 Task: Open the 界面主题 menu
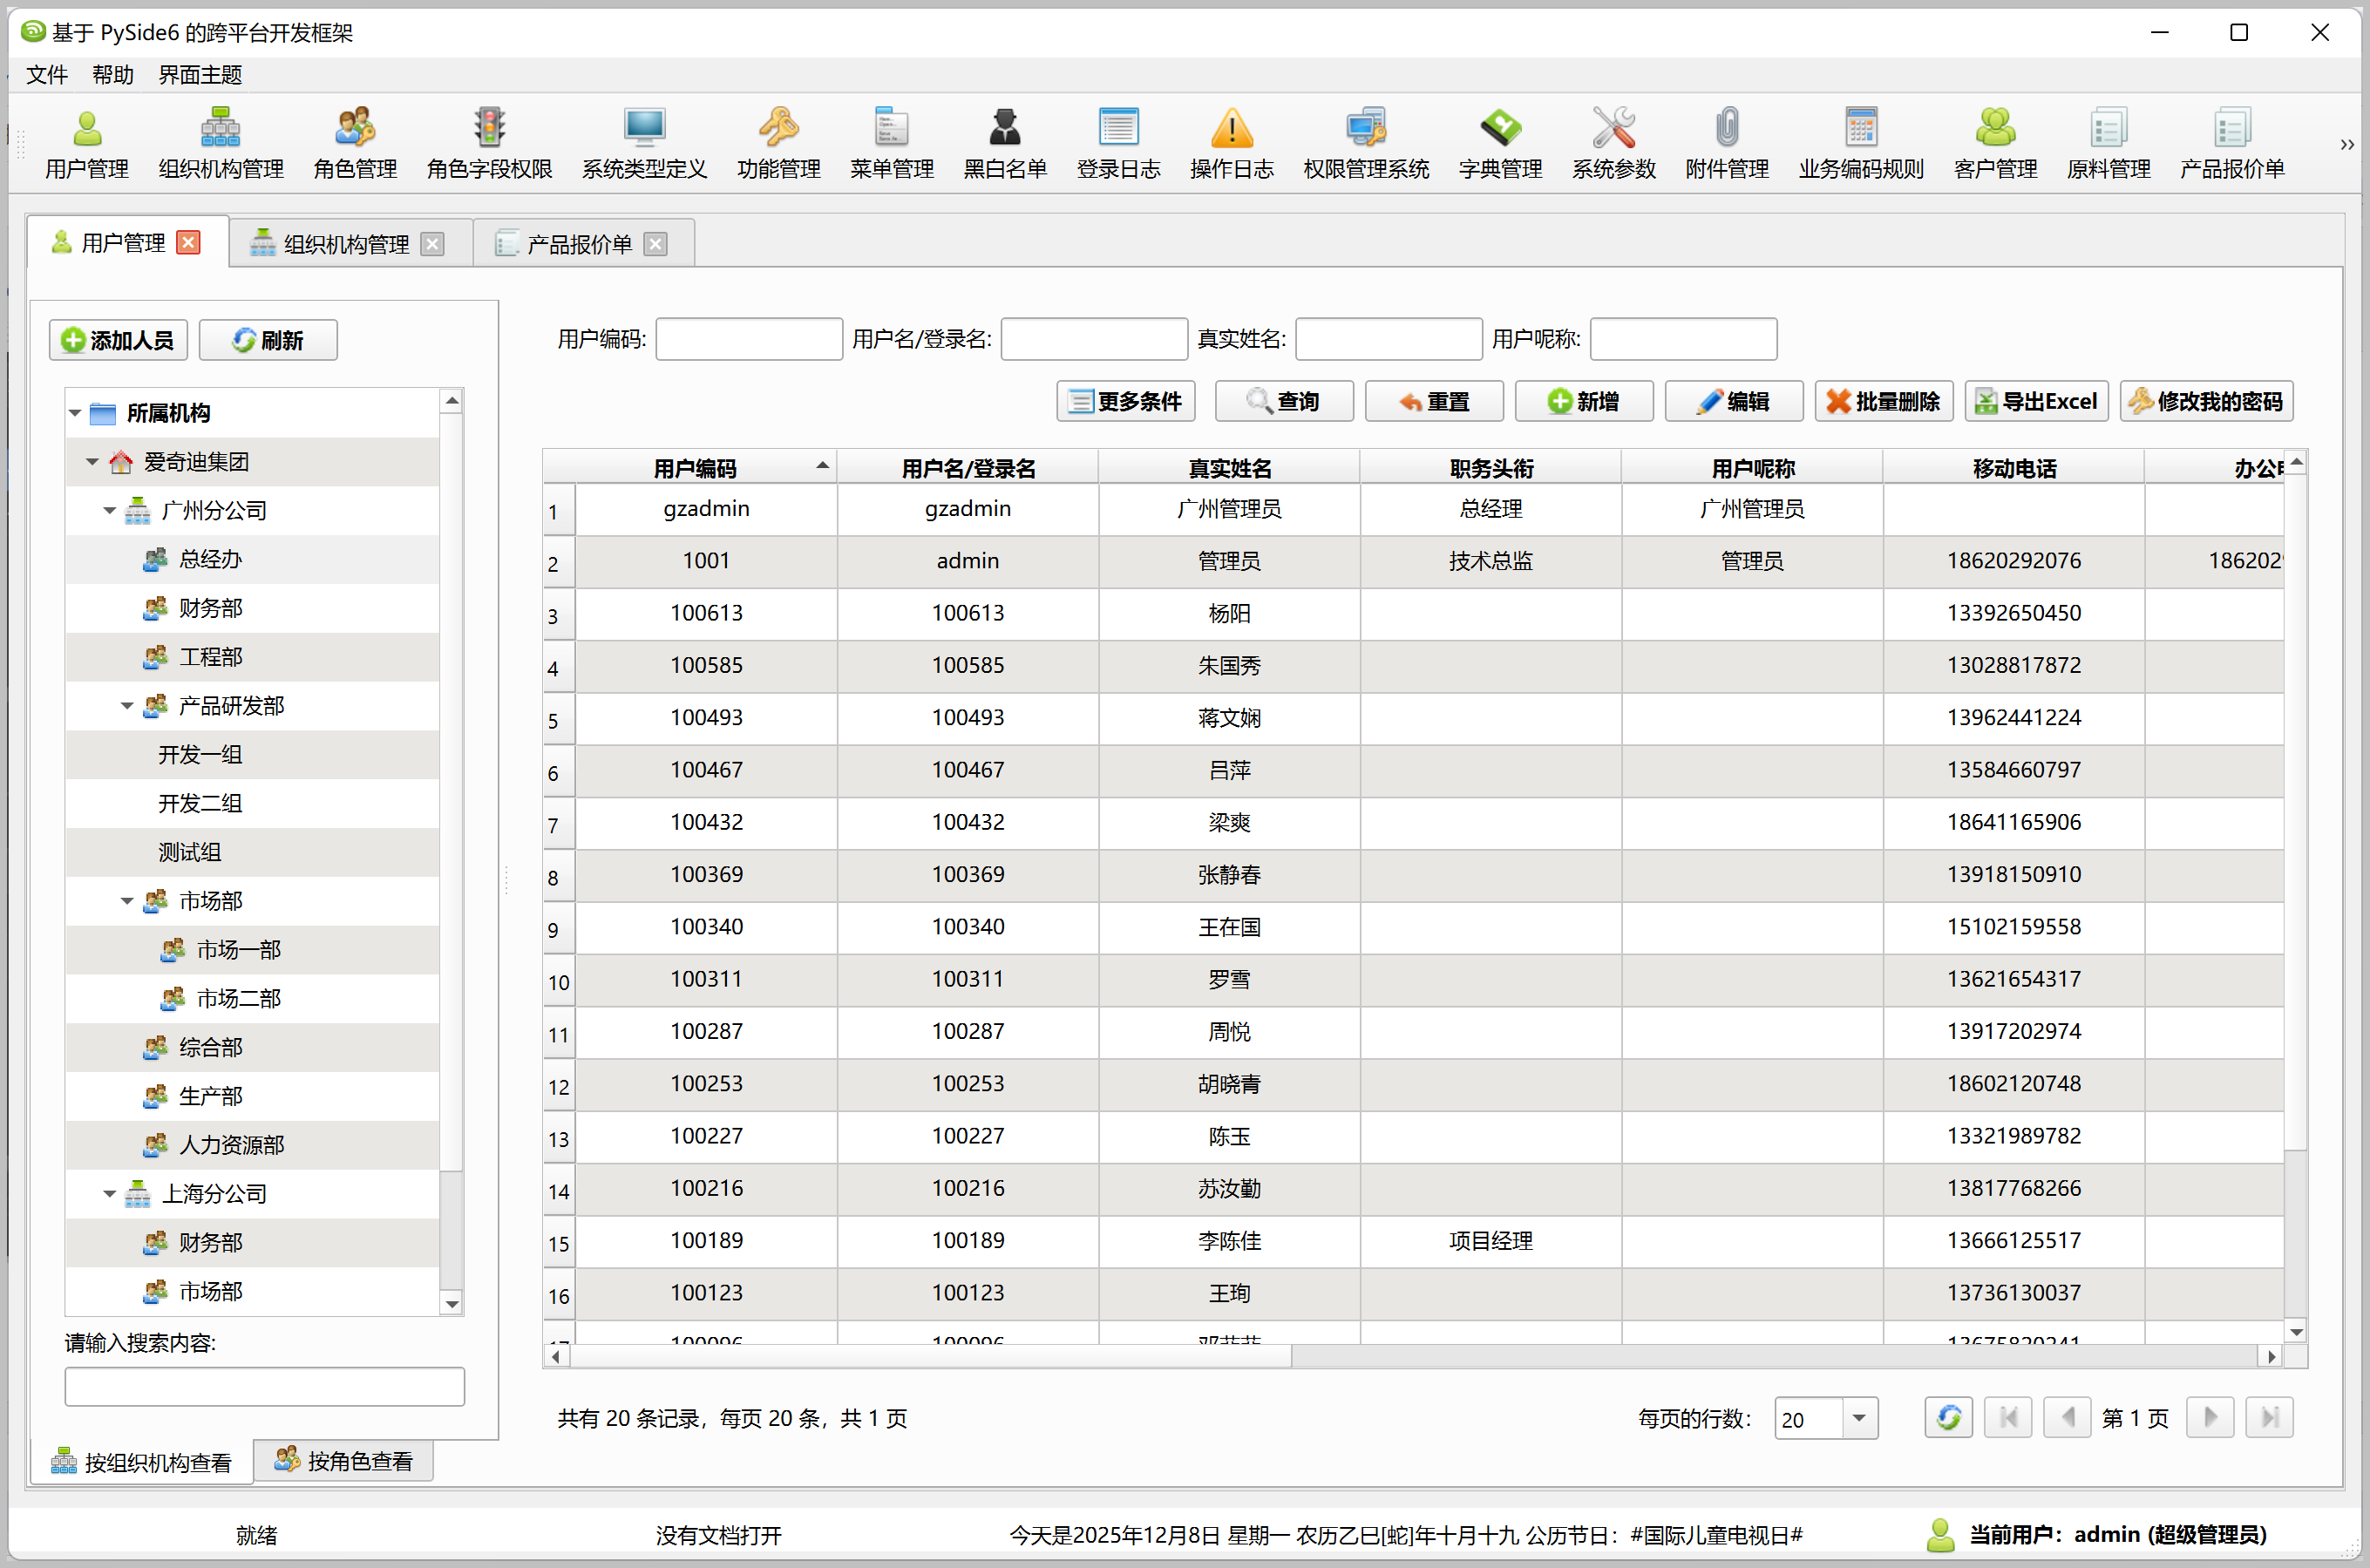[x=200, y=75]
